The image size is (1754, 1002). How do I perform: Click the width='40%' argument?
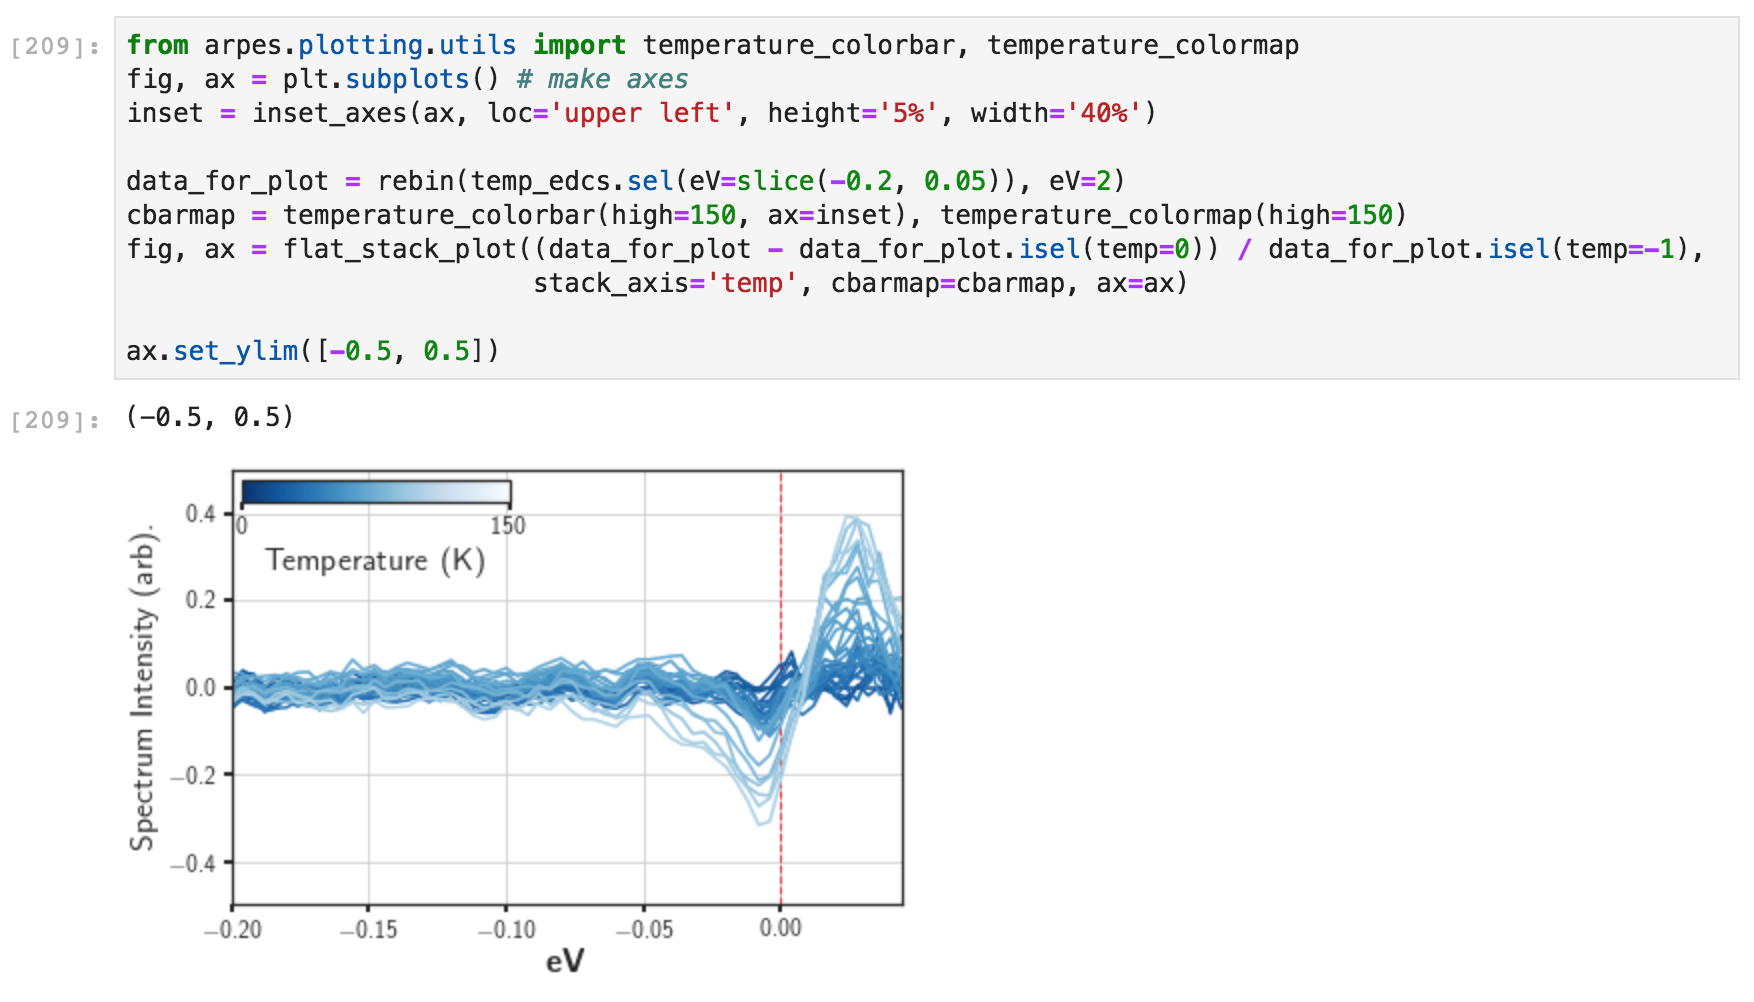pos(1056,113)
